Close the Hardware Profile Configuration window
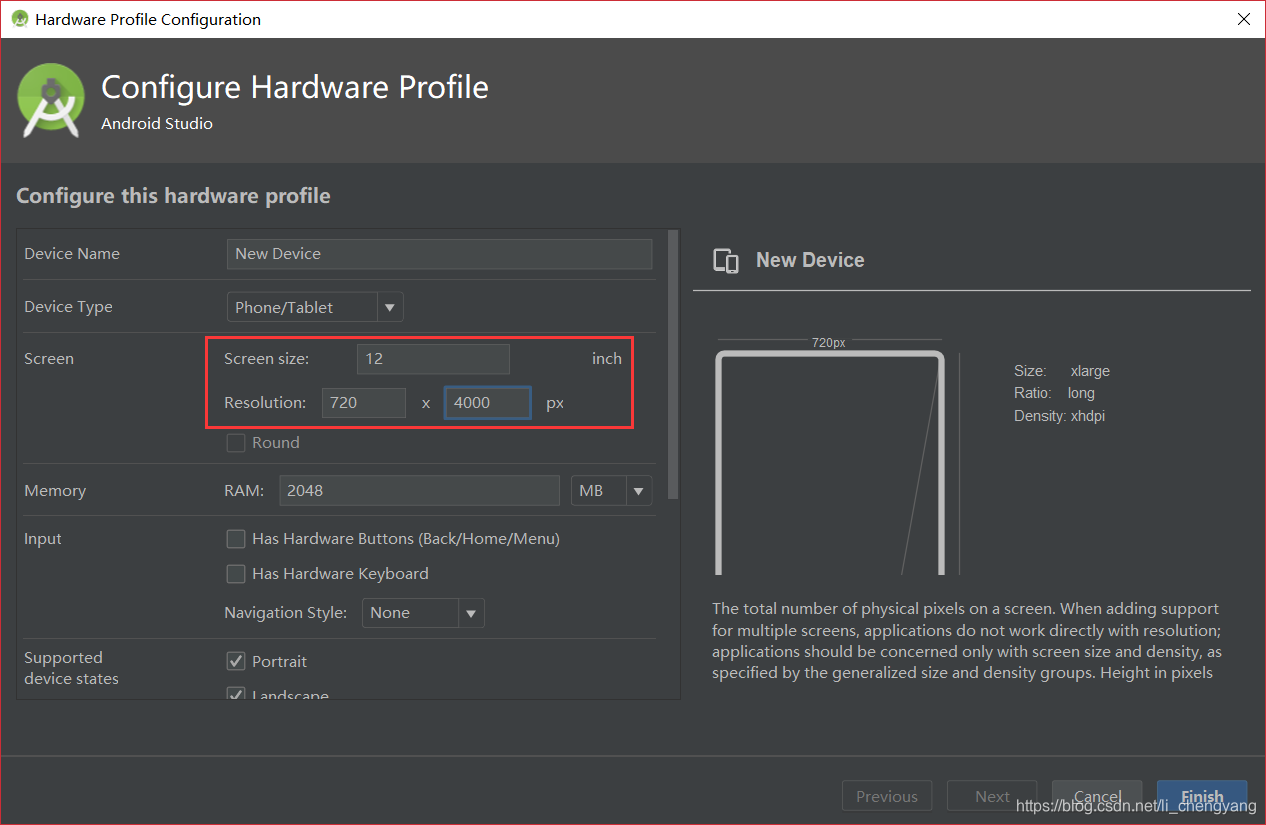Viewport: 1266px width, 825px height. coord(1244,19)
